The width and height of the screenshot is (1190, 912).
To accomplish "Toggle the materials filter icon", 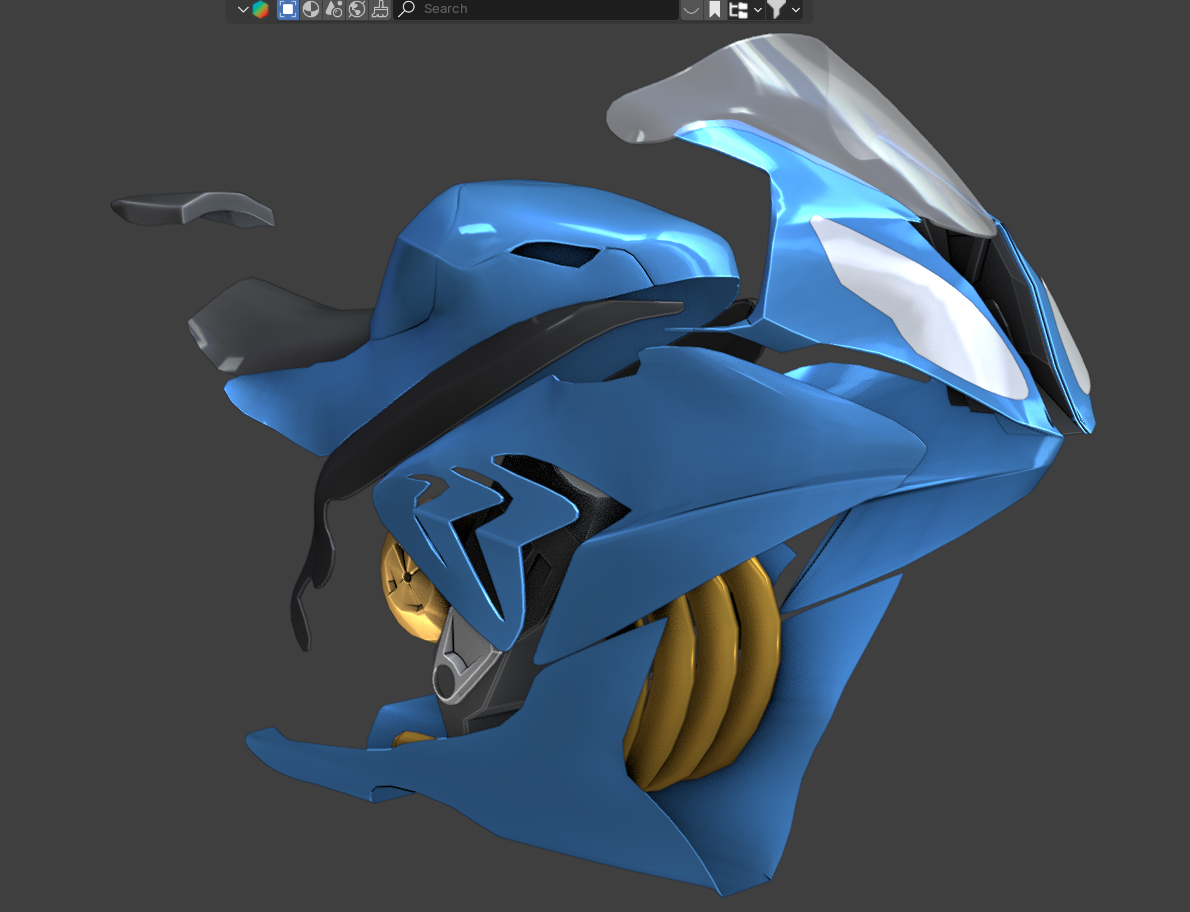I will click(311, 9).
